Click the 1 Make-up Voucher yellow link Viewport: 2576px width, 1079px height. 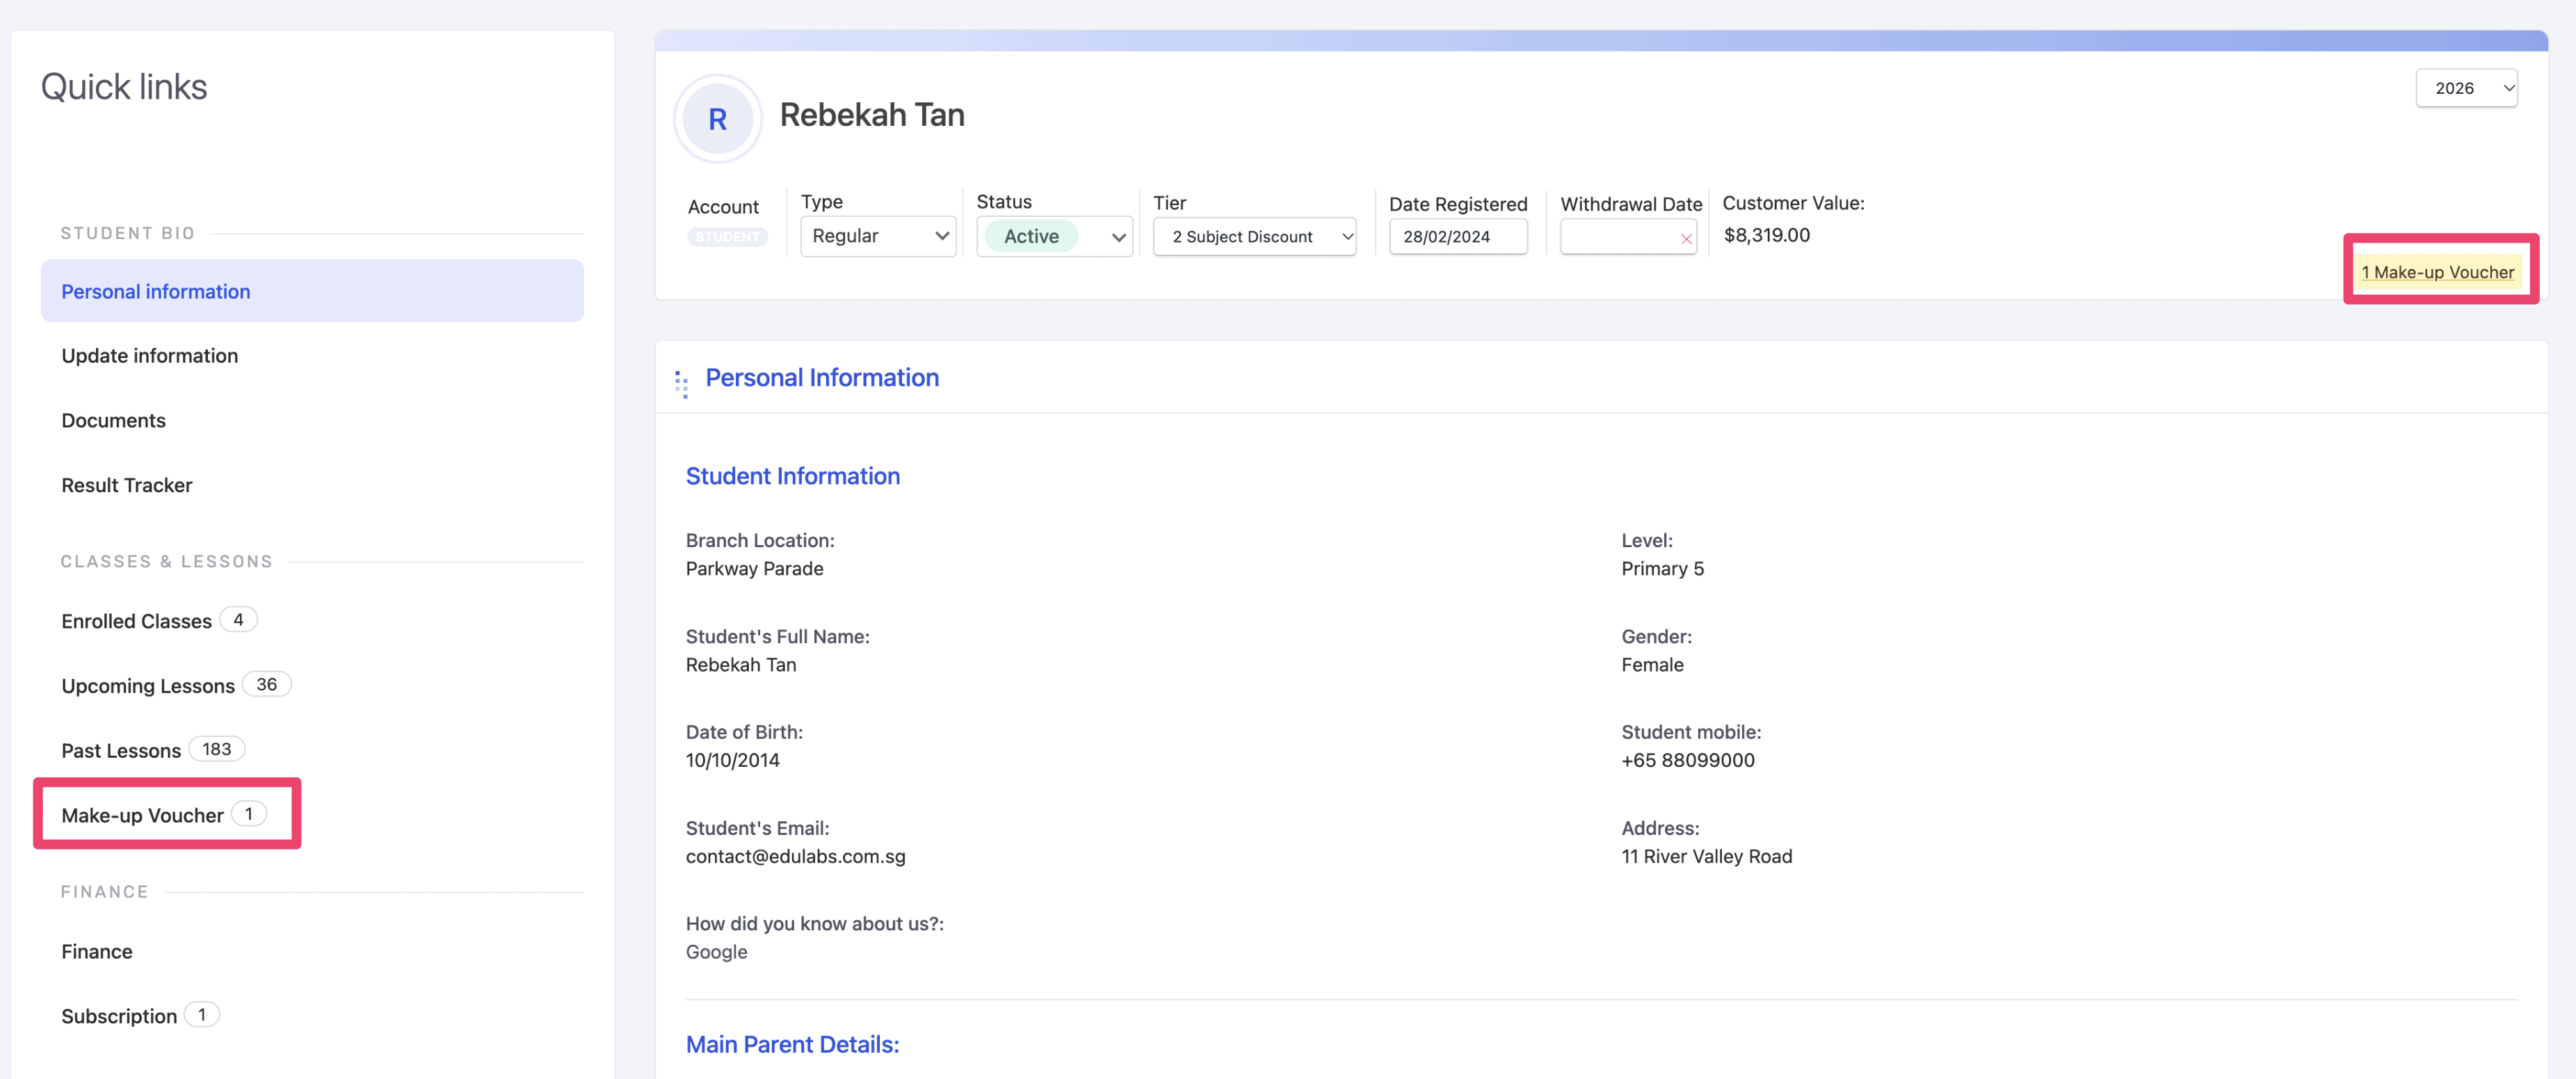pyautogui.click(x=2437, y=272)
